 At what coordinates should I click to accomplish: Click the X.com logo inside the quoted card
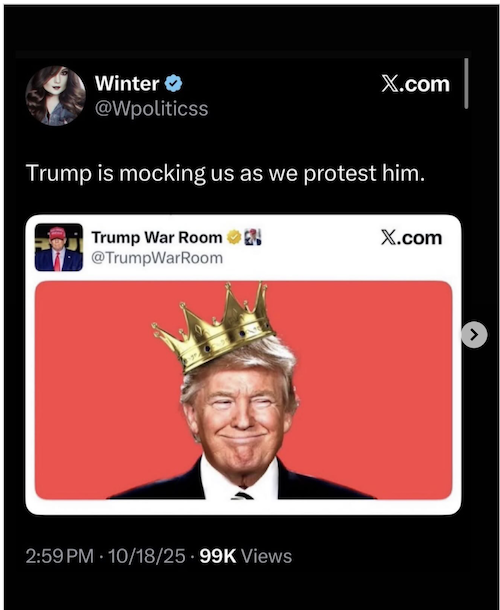411,237
